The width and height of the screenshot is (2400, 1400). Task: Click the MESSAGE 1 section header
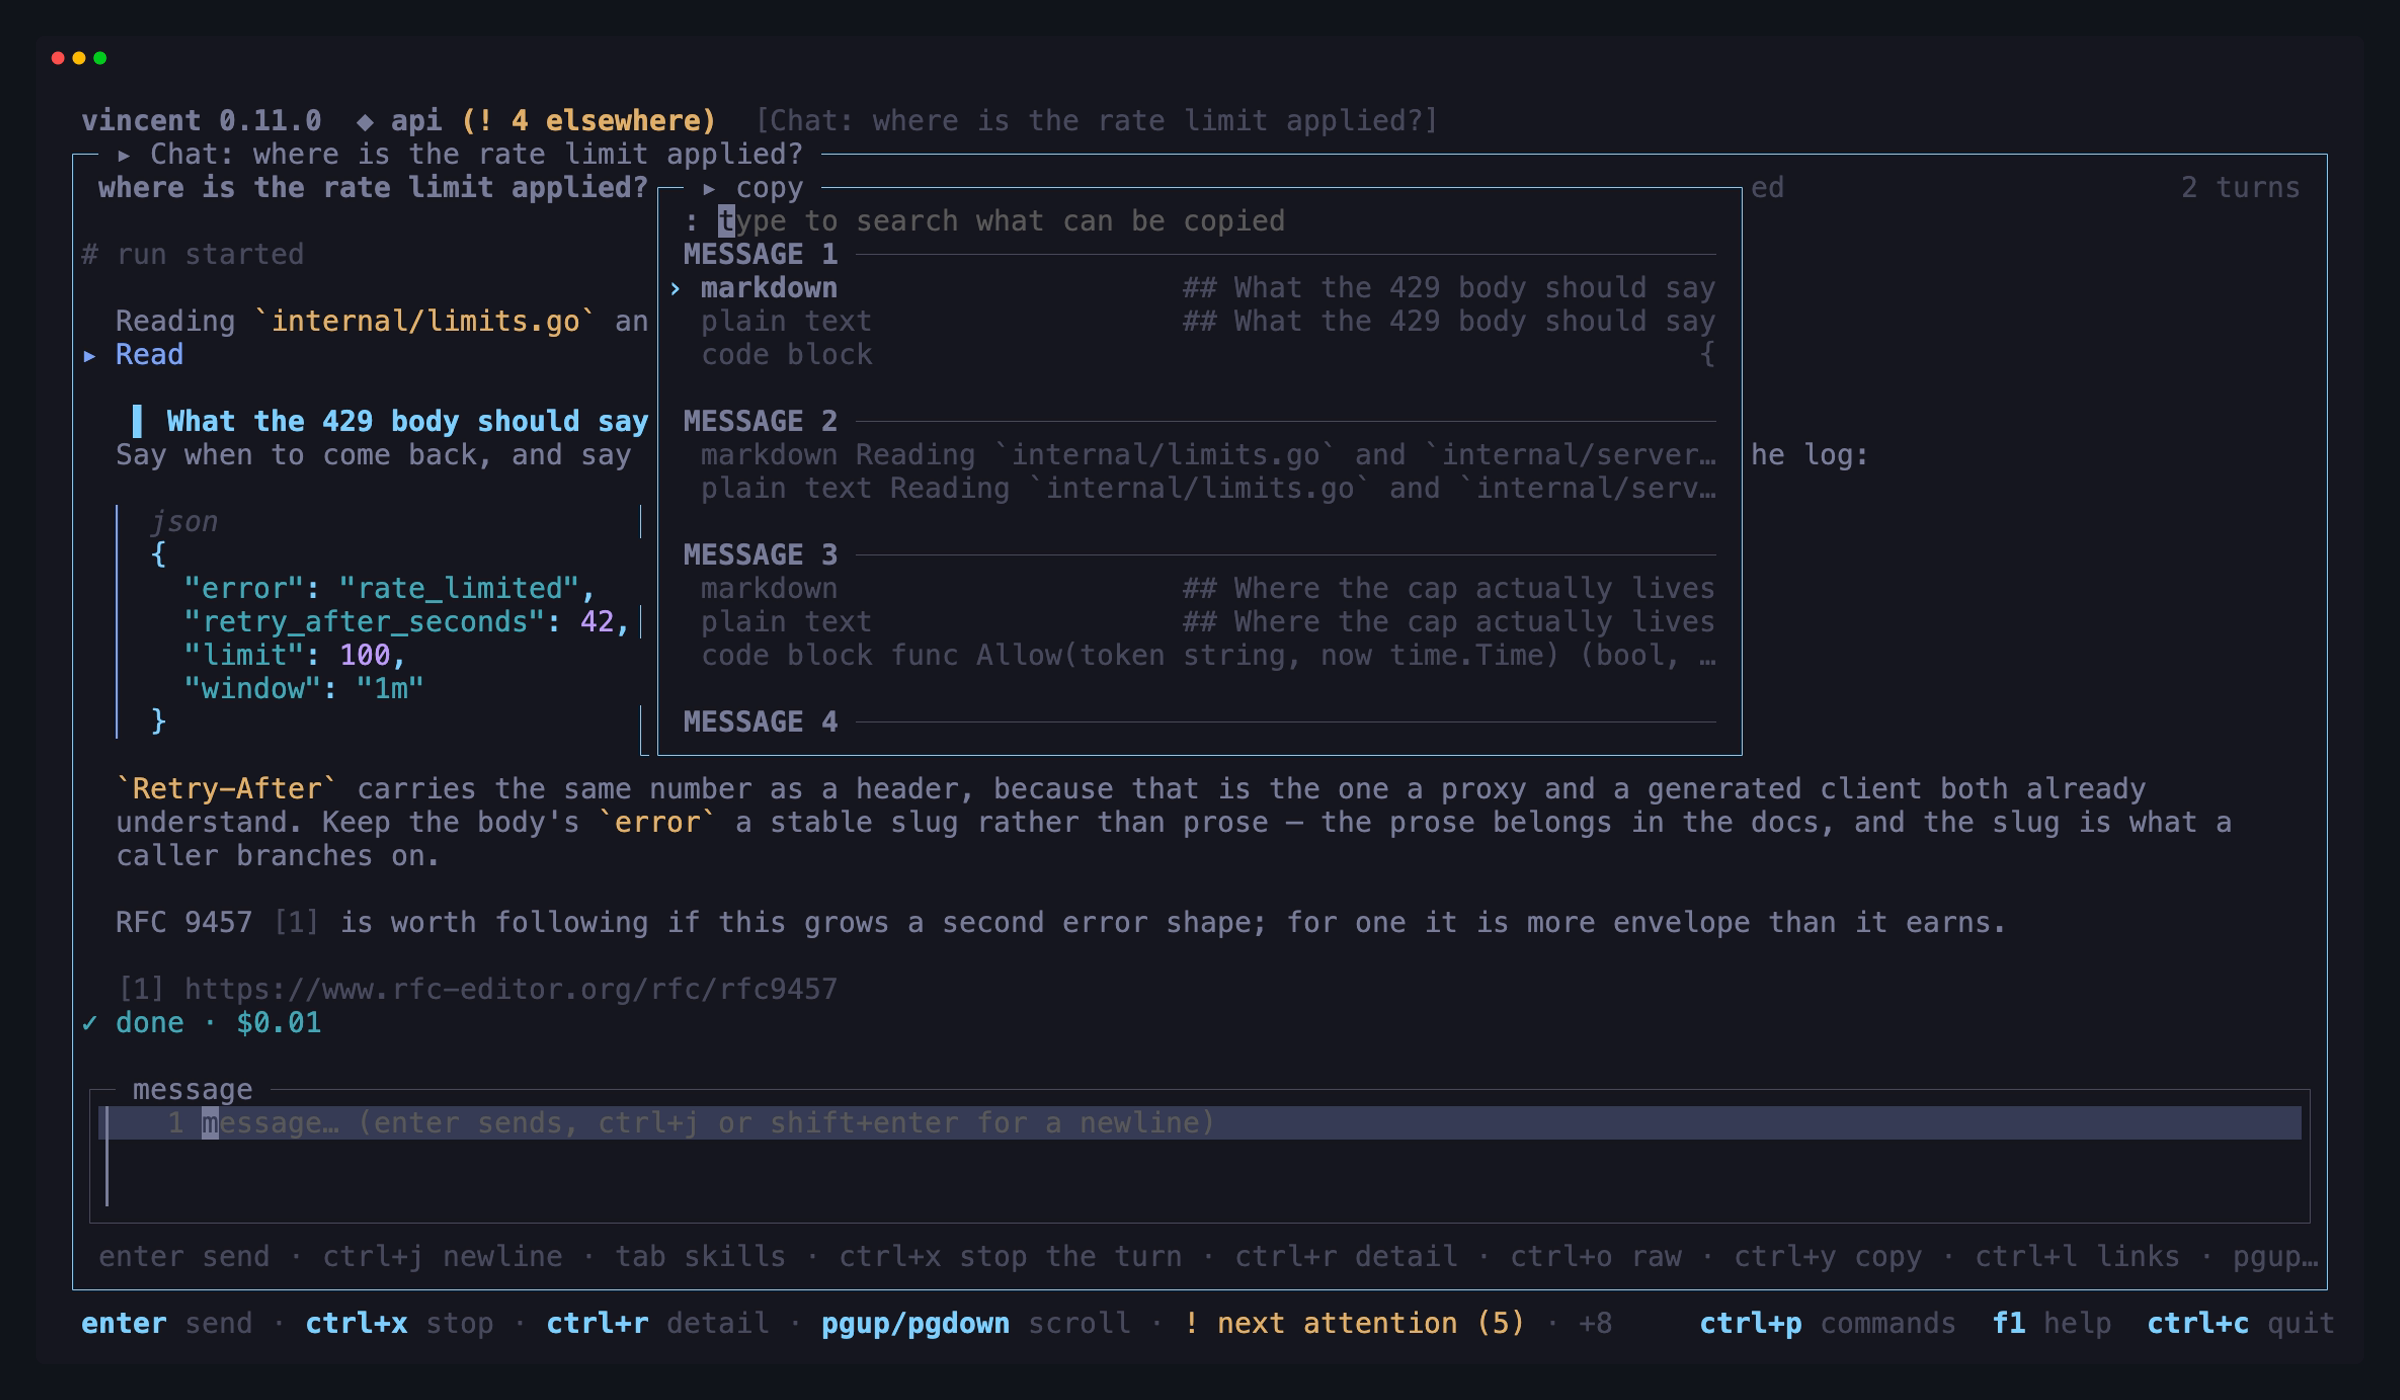tap(760, 255)
